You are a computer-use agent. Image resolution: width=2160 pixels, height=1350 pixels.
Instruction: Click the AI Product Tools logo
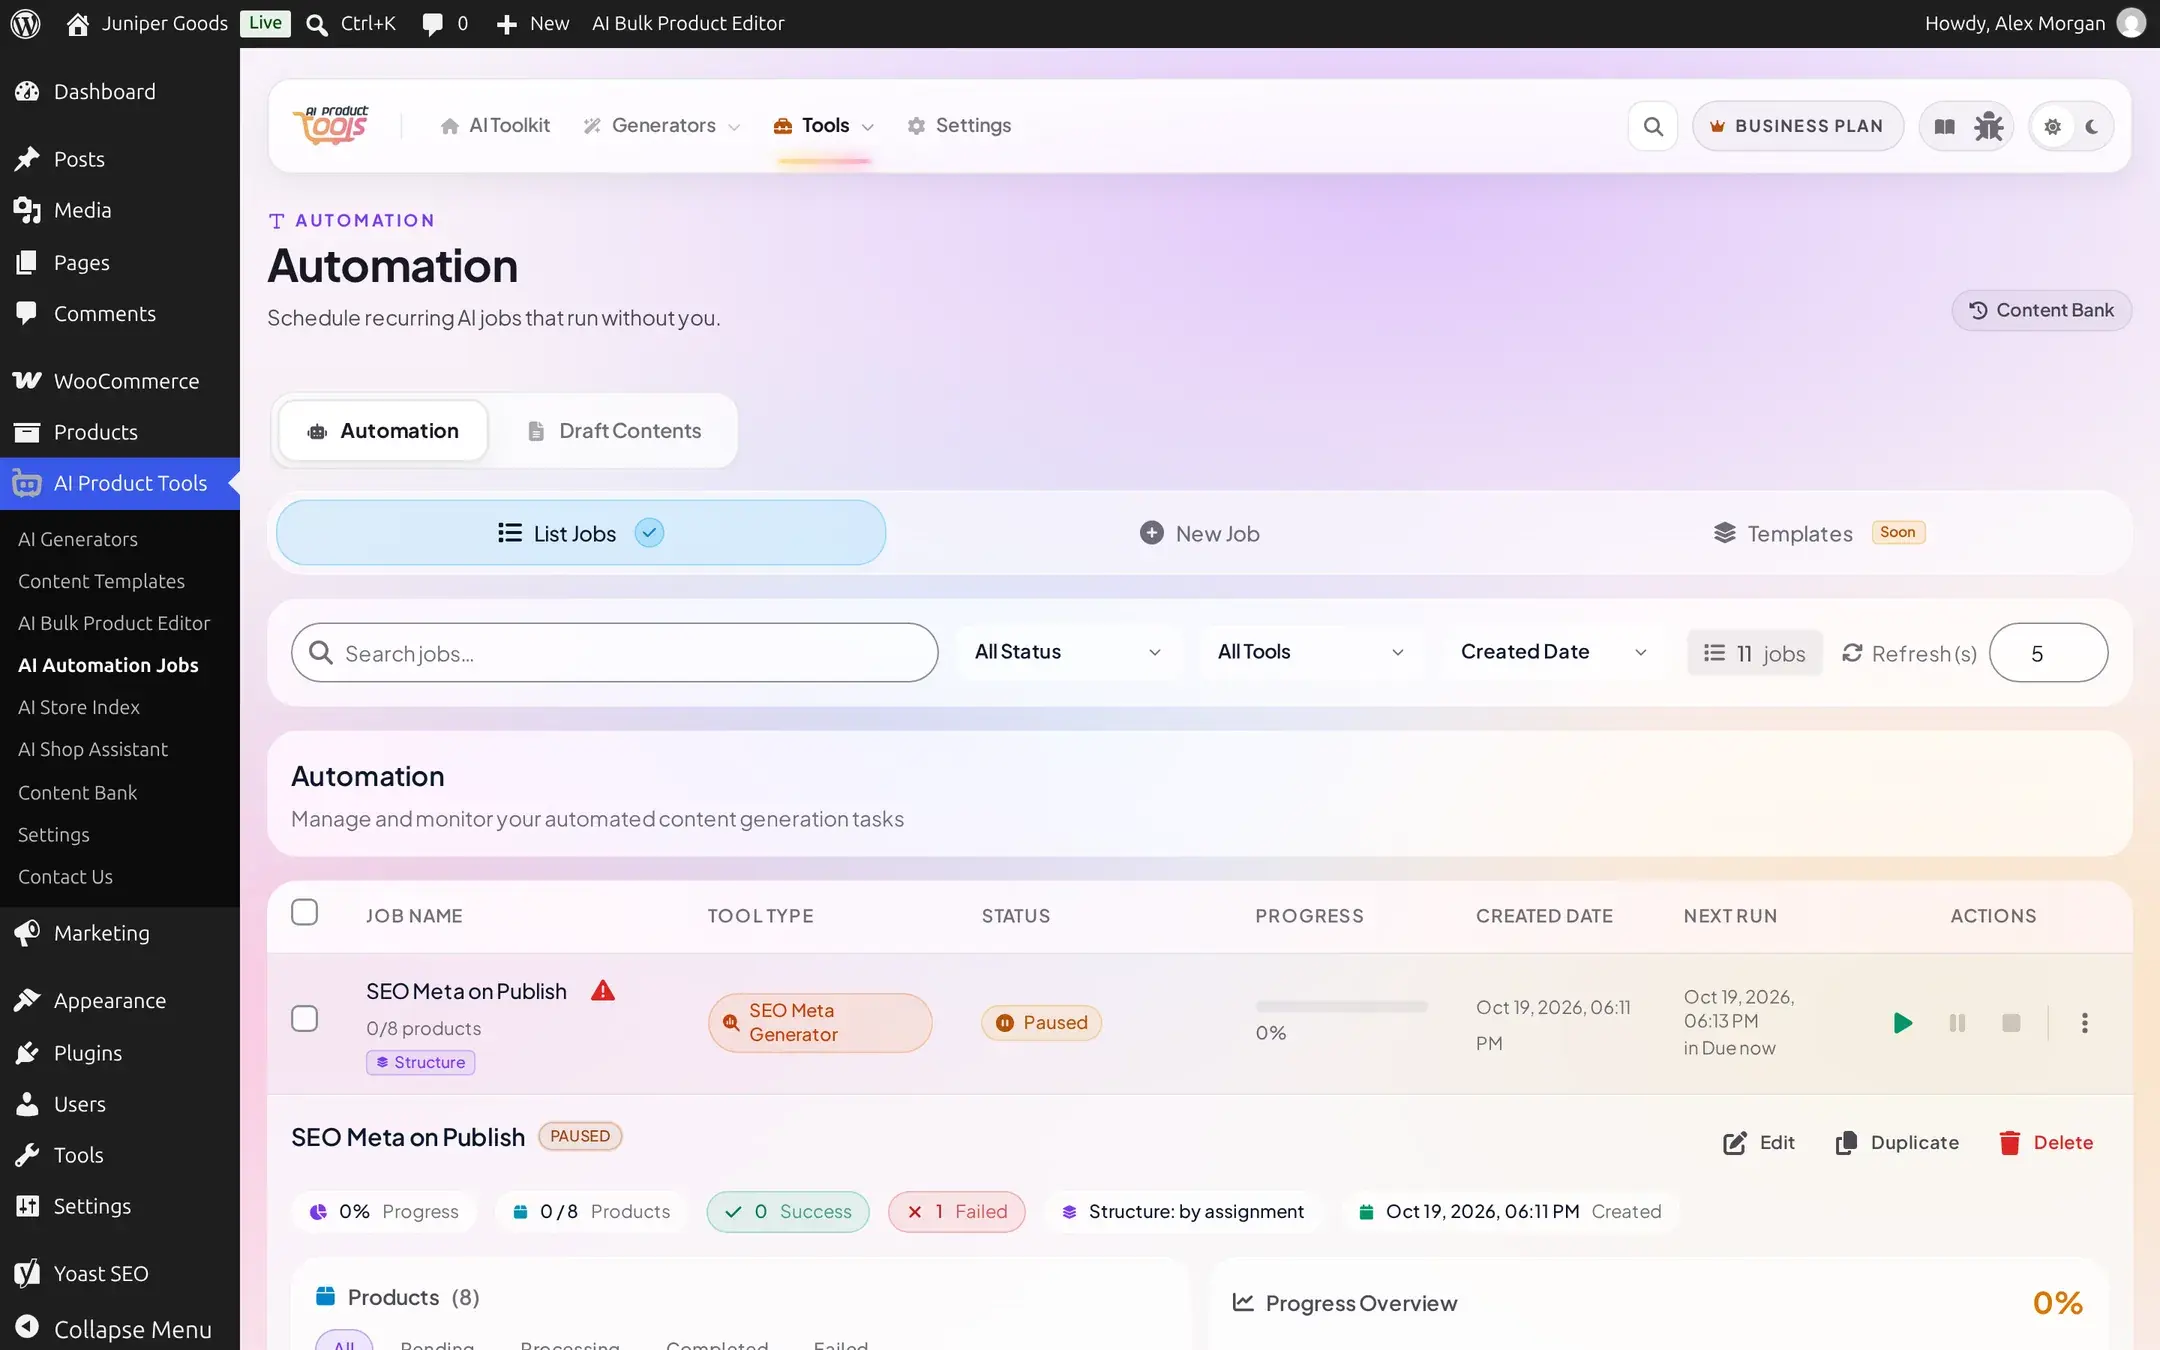click(x=331, y=126)
